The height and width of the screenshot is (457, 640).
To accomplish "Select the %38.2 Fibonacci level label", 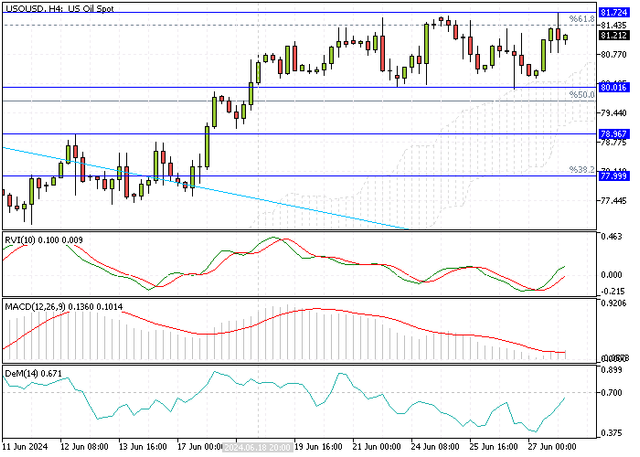I will (582, 169).
